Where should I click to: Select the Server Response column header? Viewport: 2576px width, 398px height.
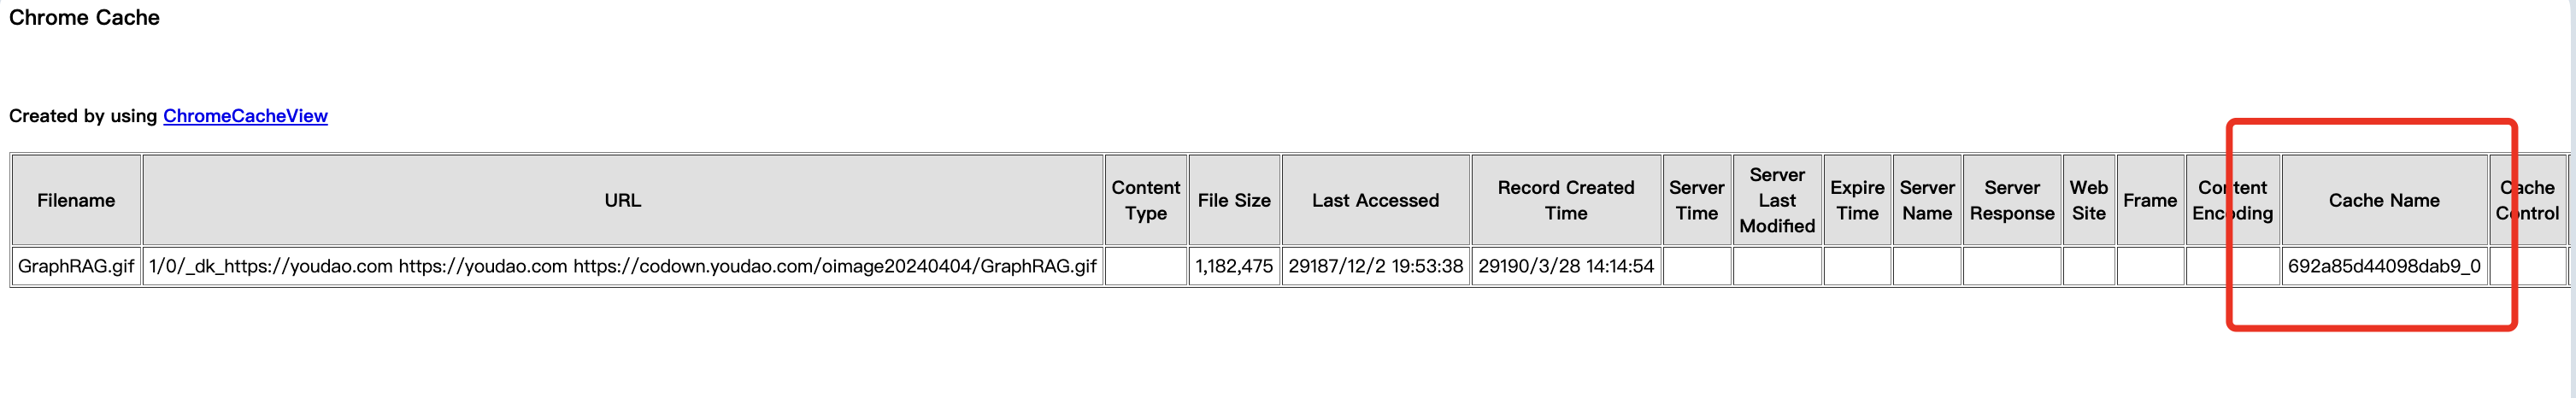coord(2012,200)
